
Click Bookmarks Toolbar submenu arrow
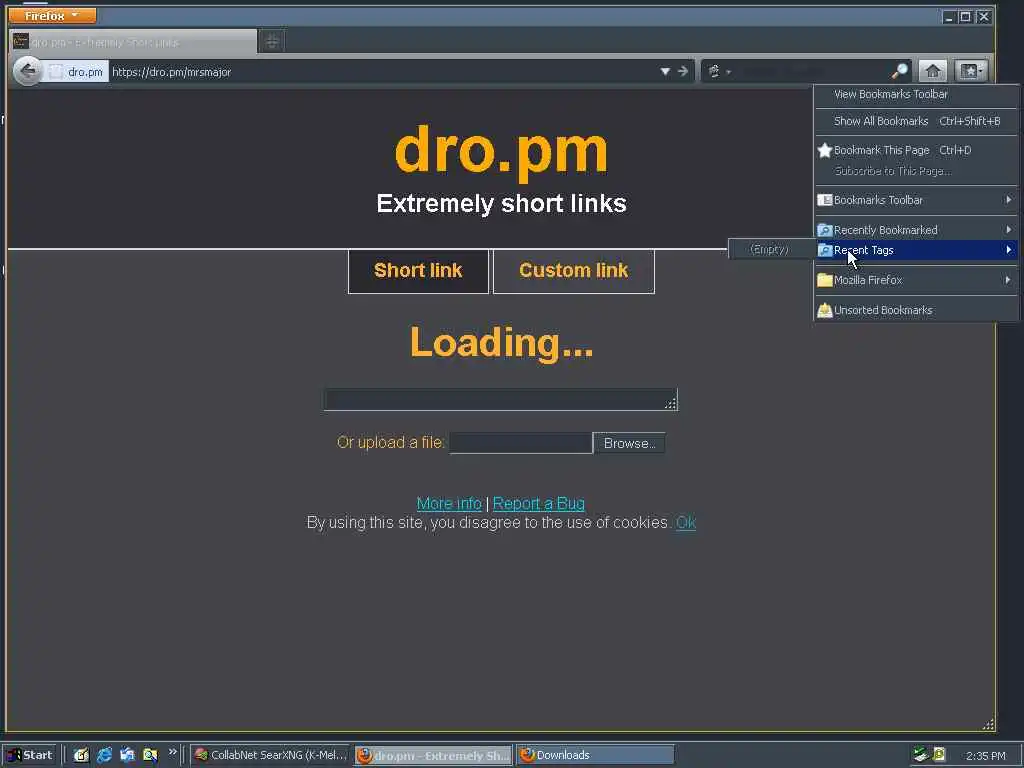1008,199
